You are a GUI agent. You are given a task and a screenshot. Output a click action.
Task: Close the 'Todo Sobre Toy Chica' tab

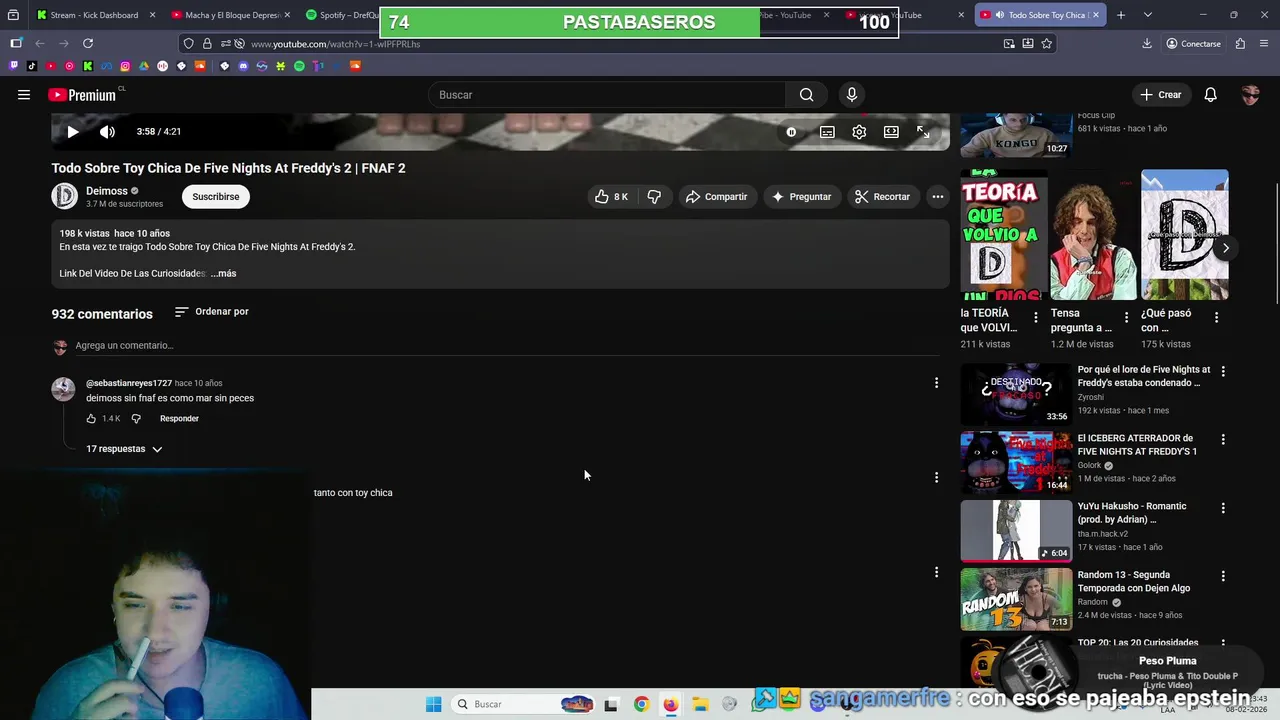(x=1095, y=15)
